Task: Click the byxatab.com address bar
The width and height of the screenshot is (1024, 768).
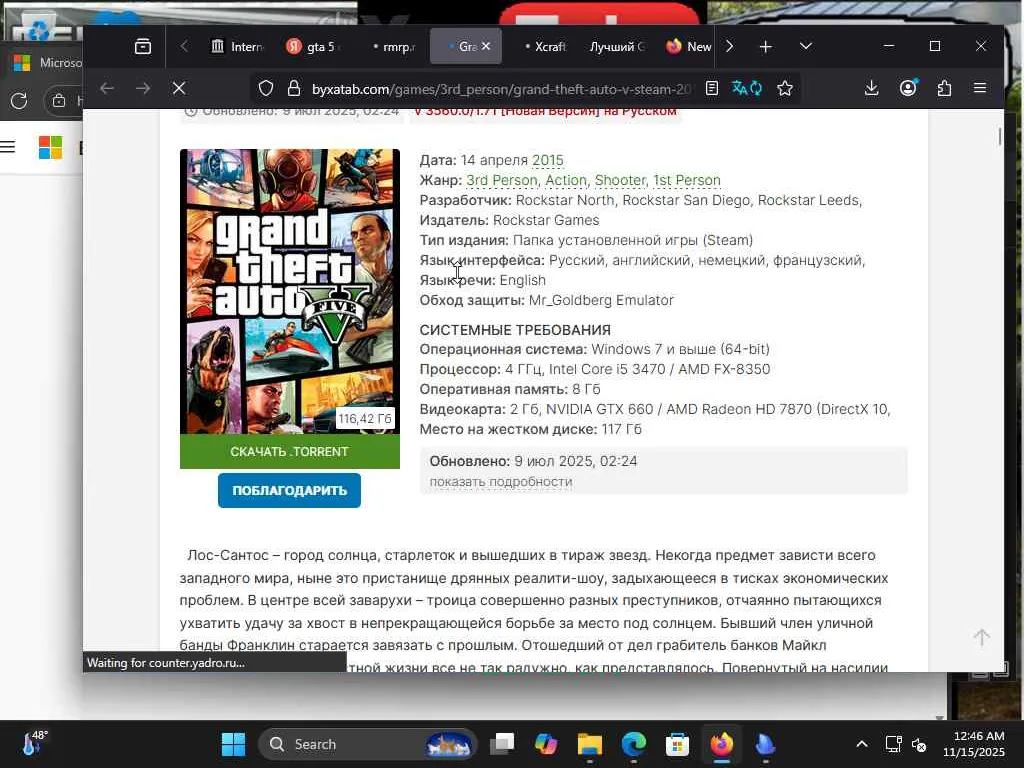Action: point(502,89)
